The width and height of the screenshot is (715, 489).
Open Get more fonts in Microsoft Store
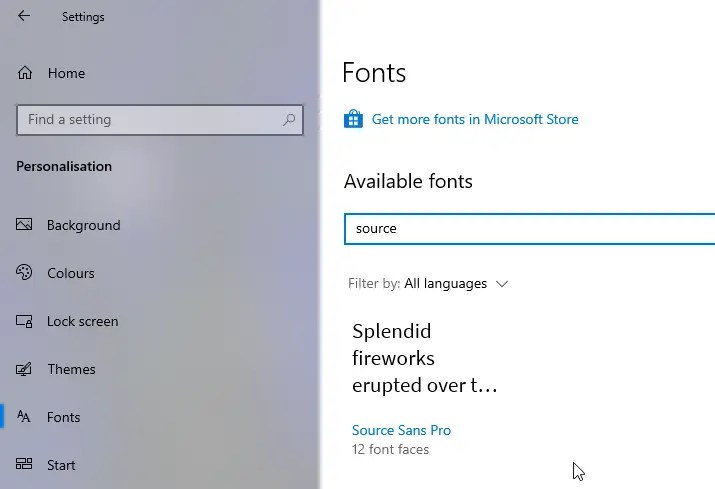tap(475, 120)
